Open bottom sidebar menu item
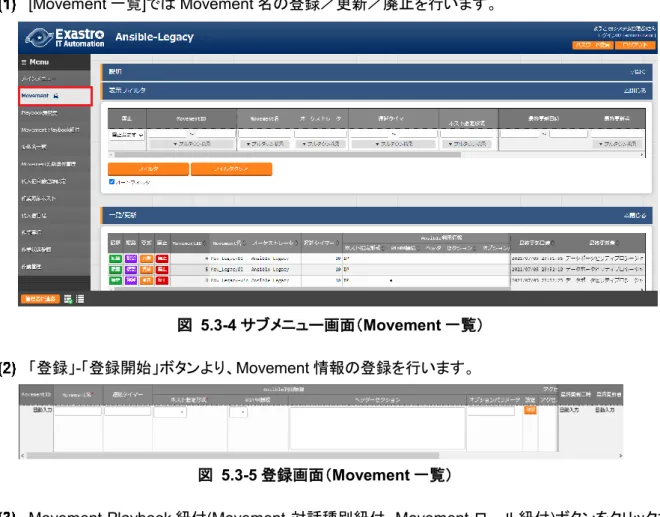660x517 pixels. 54,266
